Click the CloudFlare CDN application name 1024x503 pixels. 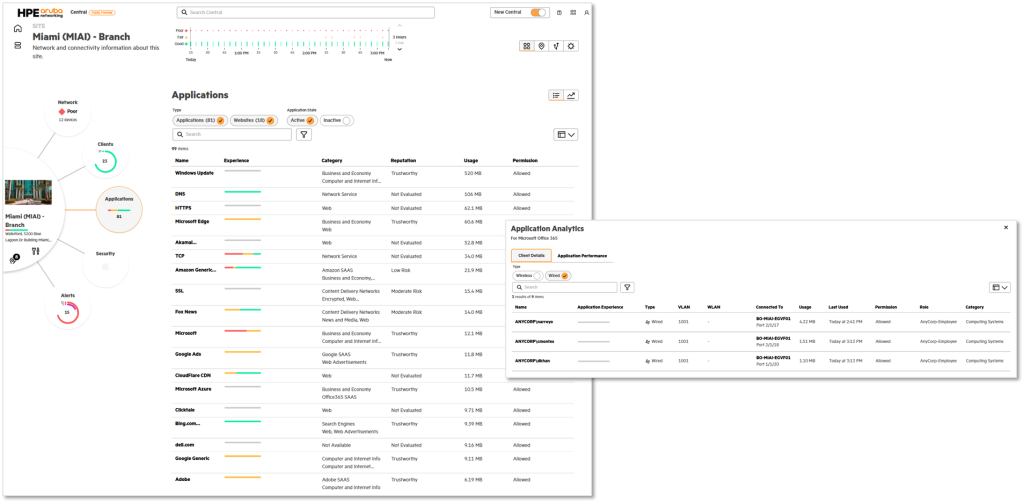(193, 375)
